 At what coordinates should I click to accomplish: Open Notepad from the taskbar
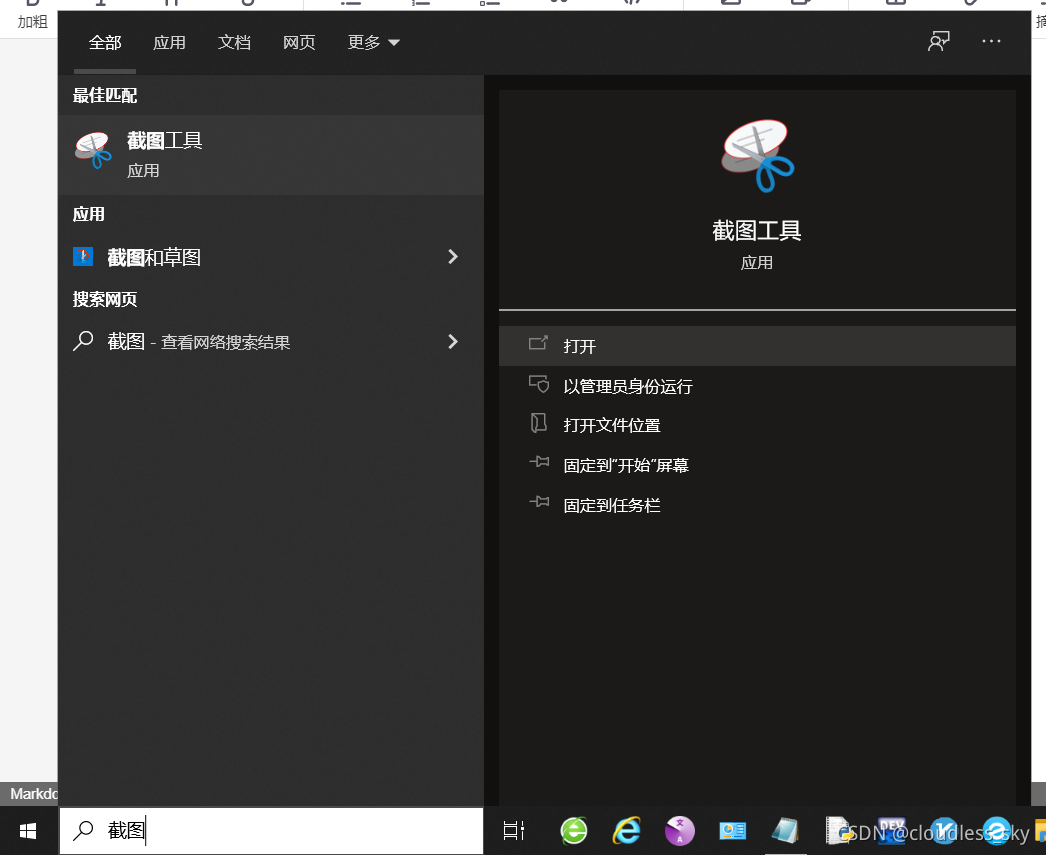(786, 830)
